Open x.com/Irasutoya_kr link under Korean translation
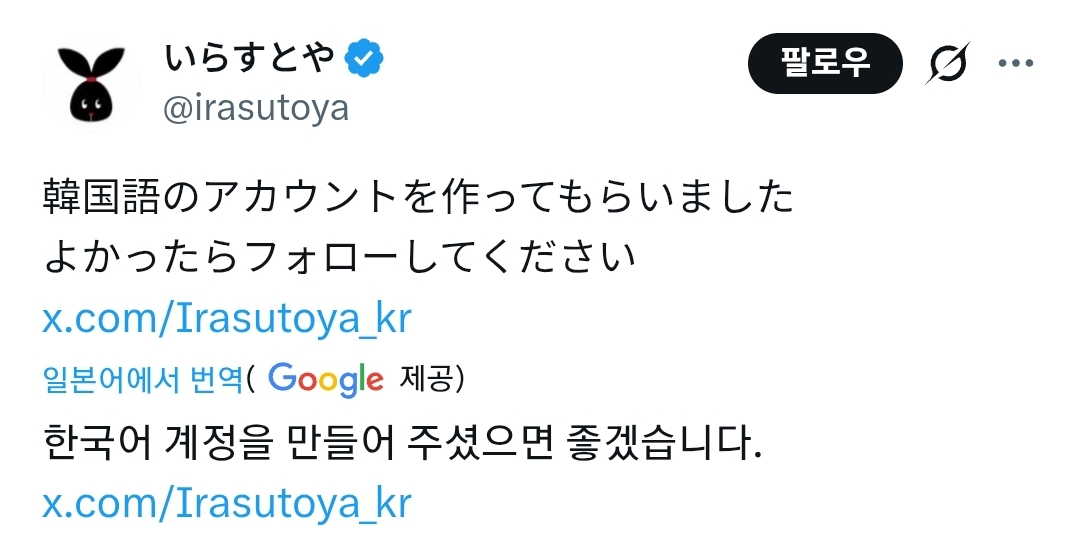1080x553 pixels. coord(227,502)
